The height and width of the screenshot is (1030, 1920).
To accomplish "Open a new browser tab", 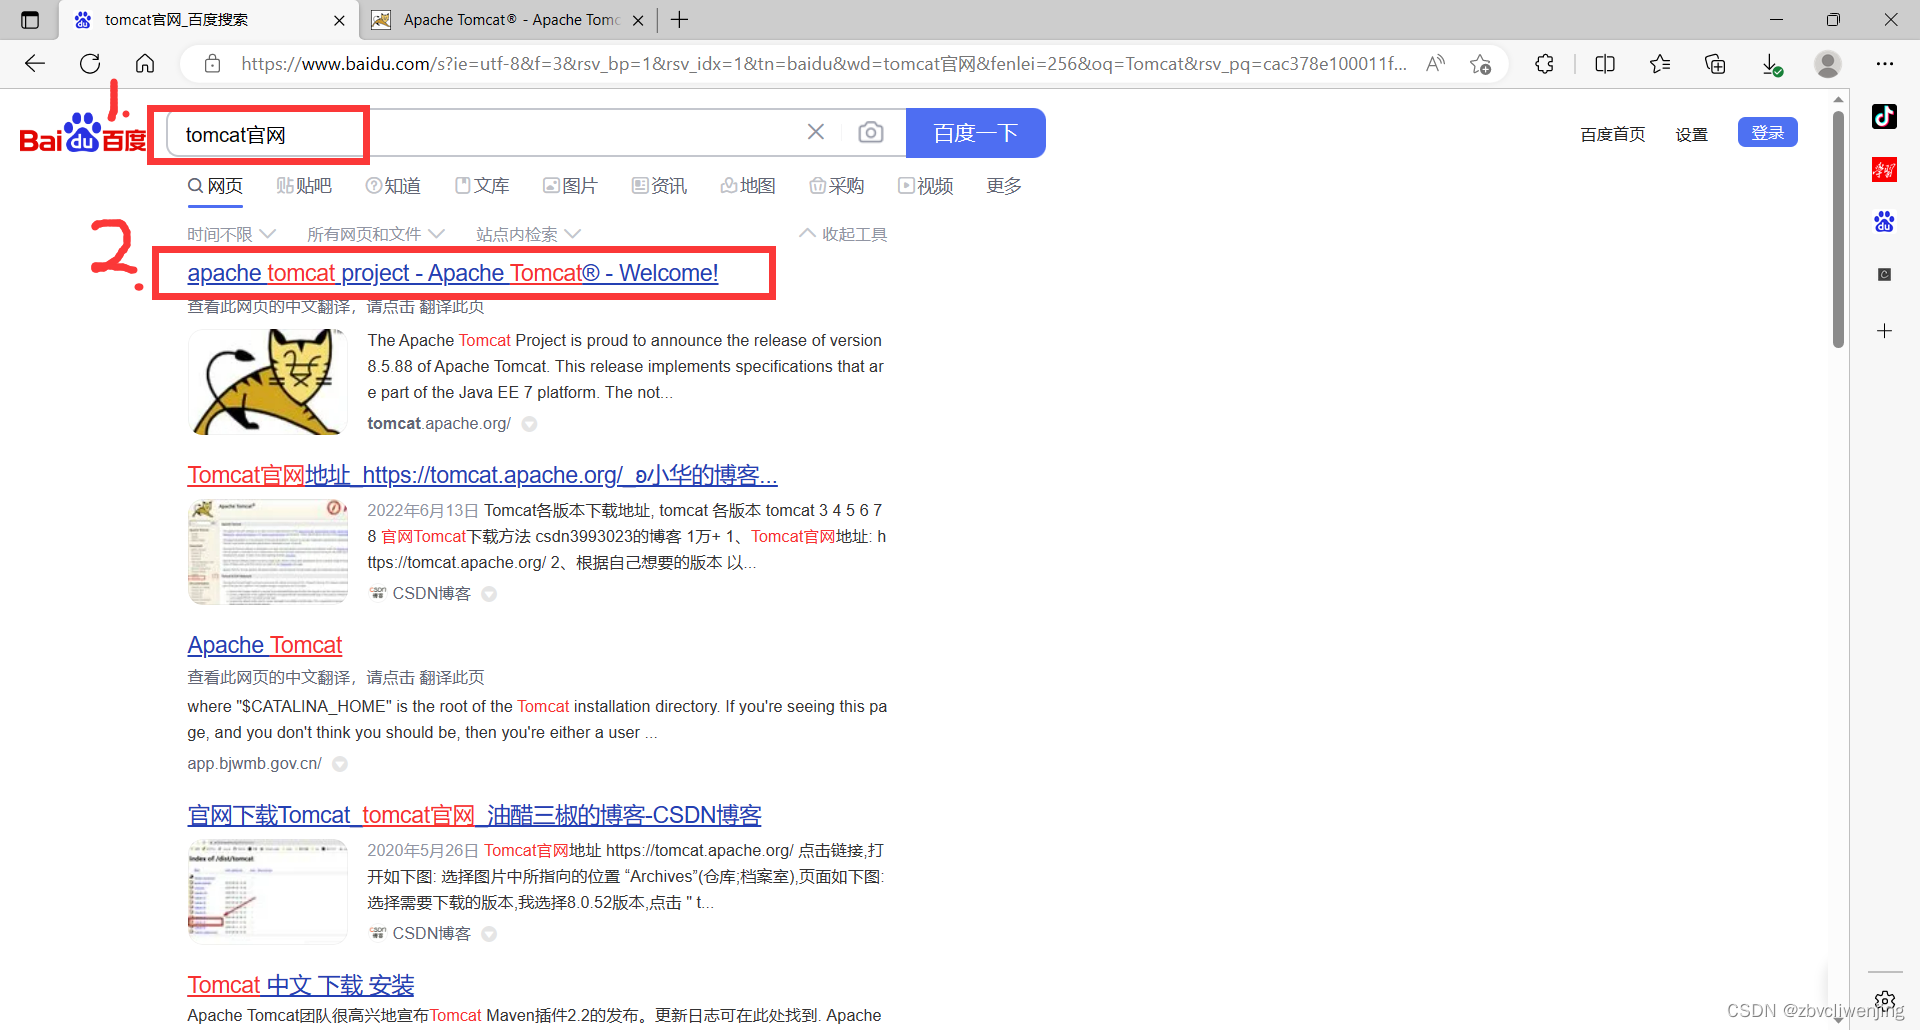I will (680, 20).
